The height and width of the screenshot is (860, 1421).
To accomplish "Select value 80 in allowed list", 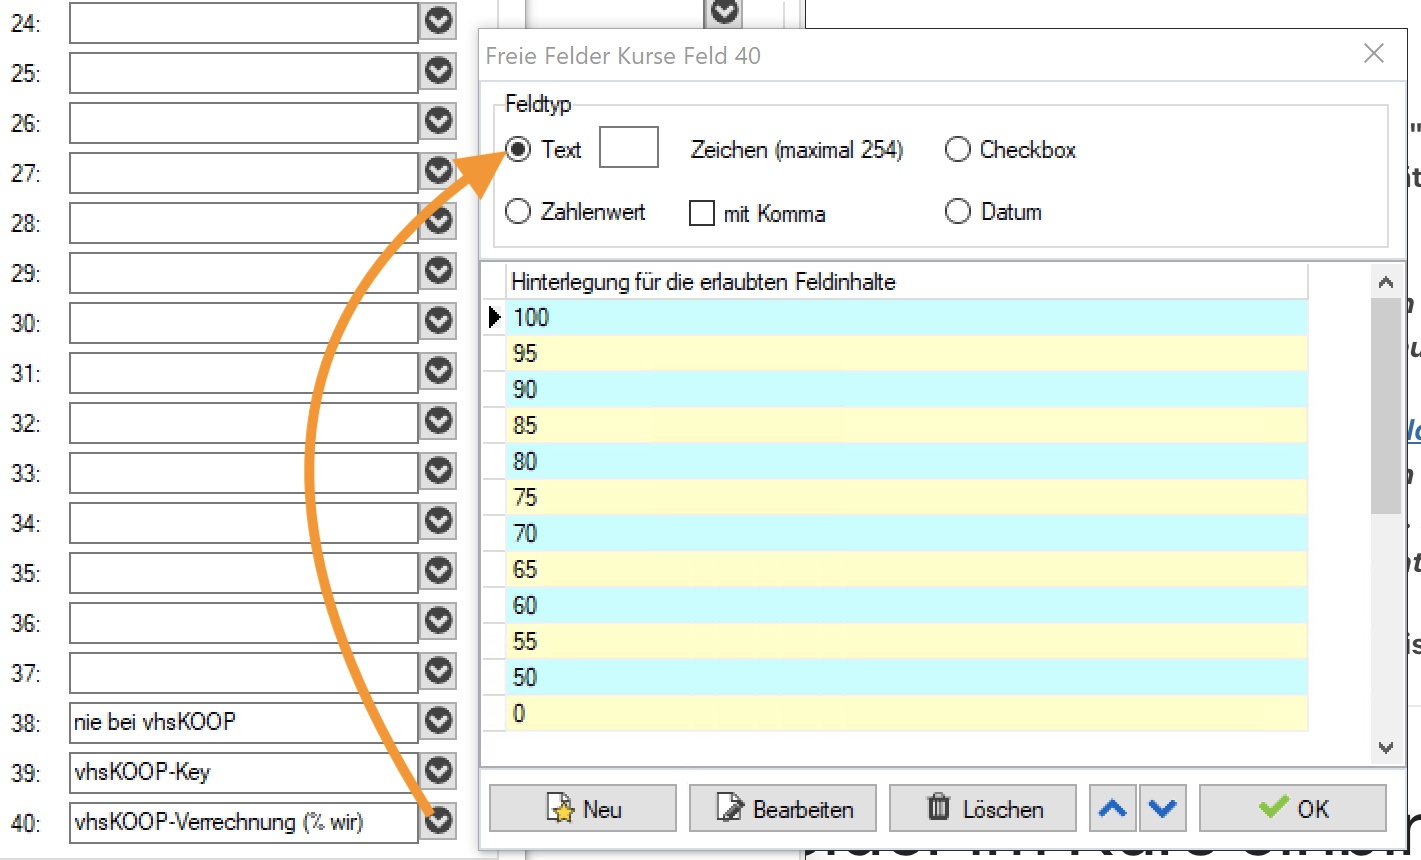I will click(907, 461).
